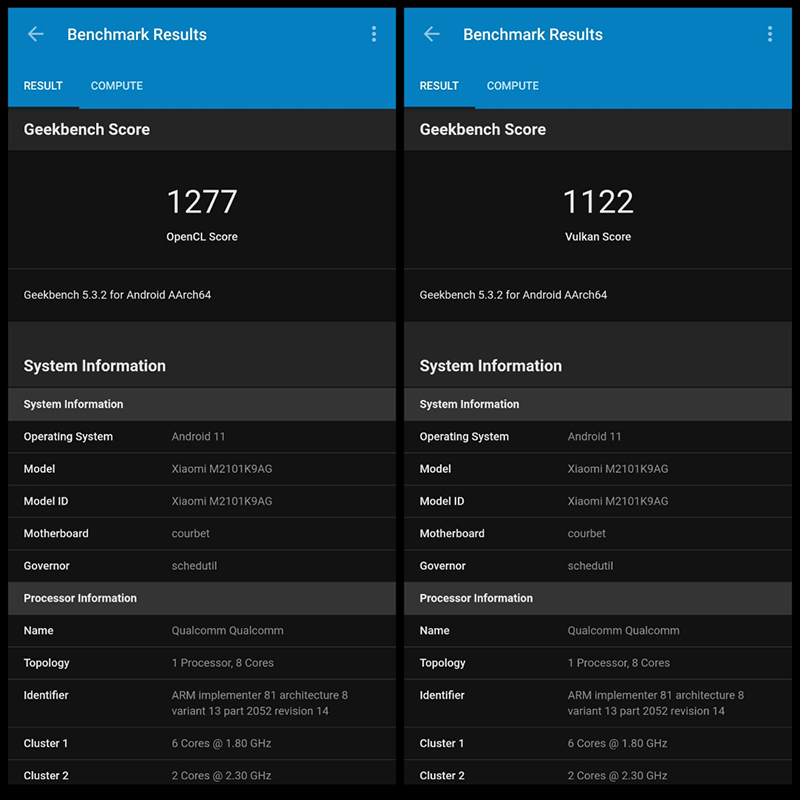The height and width of the screenshot is (800, 800).
Task: Click '1 Processor, 8 Cores' in Vulkan panel
Action: point(618,663)
